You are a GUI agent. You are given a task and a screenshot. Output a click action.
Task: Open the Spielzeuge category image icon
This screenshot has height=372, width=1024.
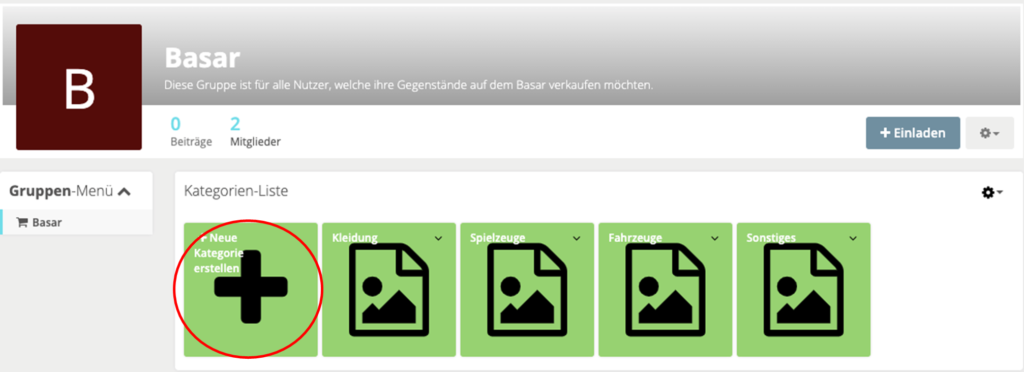(x=527, y=290)
